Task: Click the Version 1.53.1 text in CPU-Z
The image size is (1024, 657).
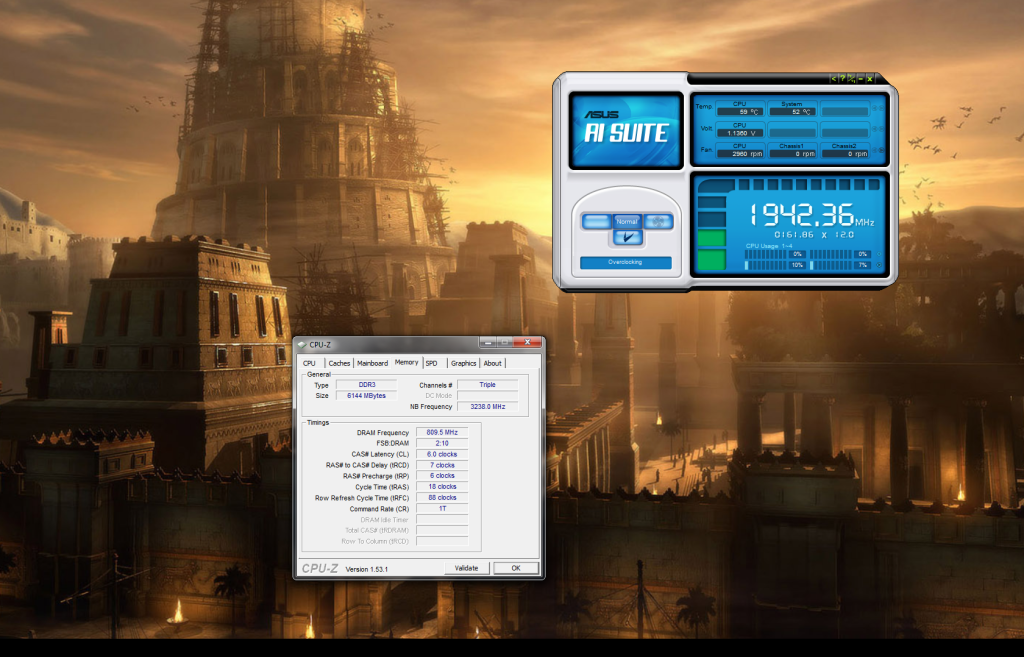Action: coord(366,569)
